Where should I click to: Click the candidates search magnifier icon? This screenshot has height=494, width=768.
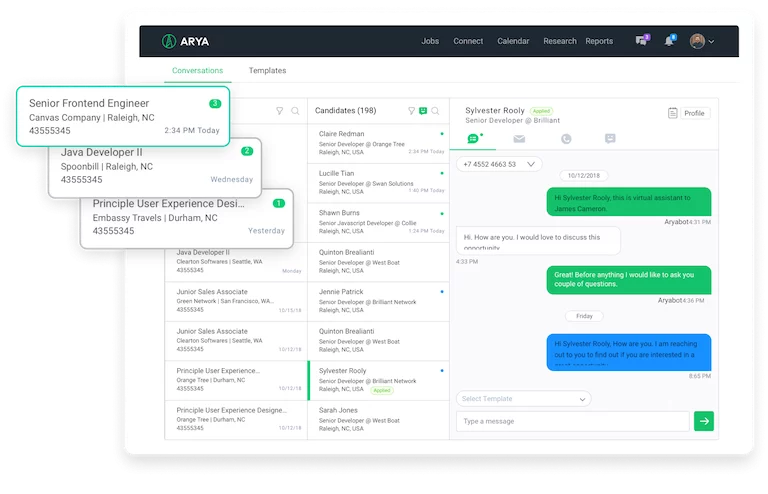pos(435,111)
